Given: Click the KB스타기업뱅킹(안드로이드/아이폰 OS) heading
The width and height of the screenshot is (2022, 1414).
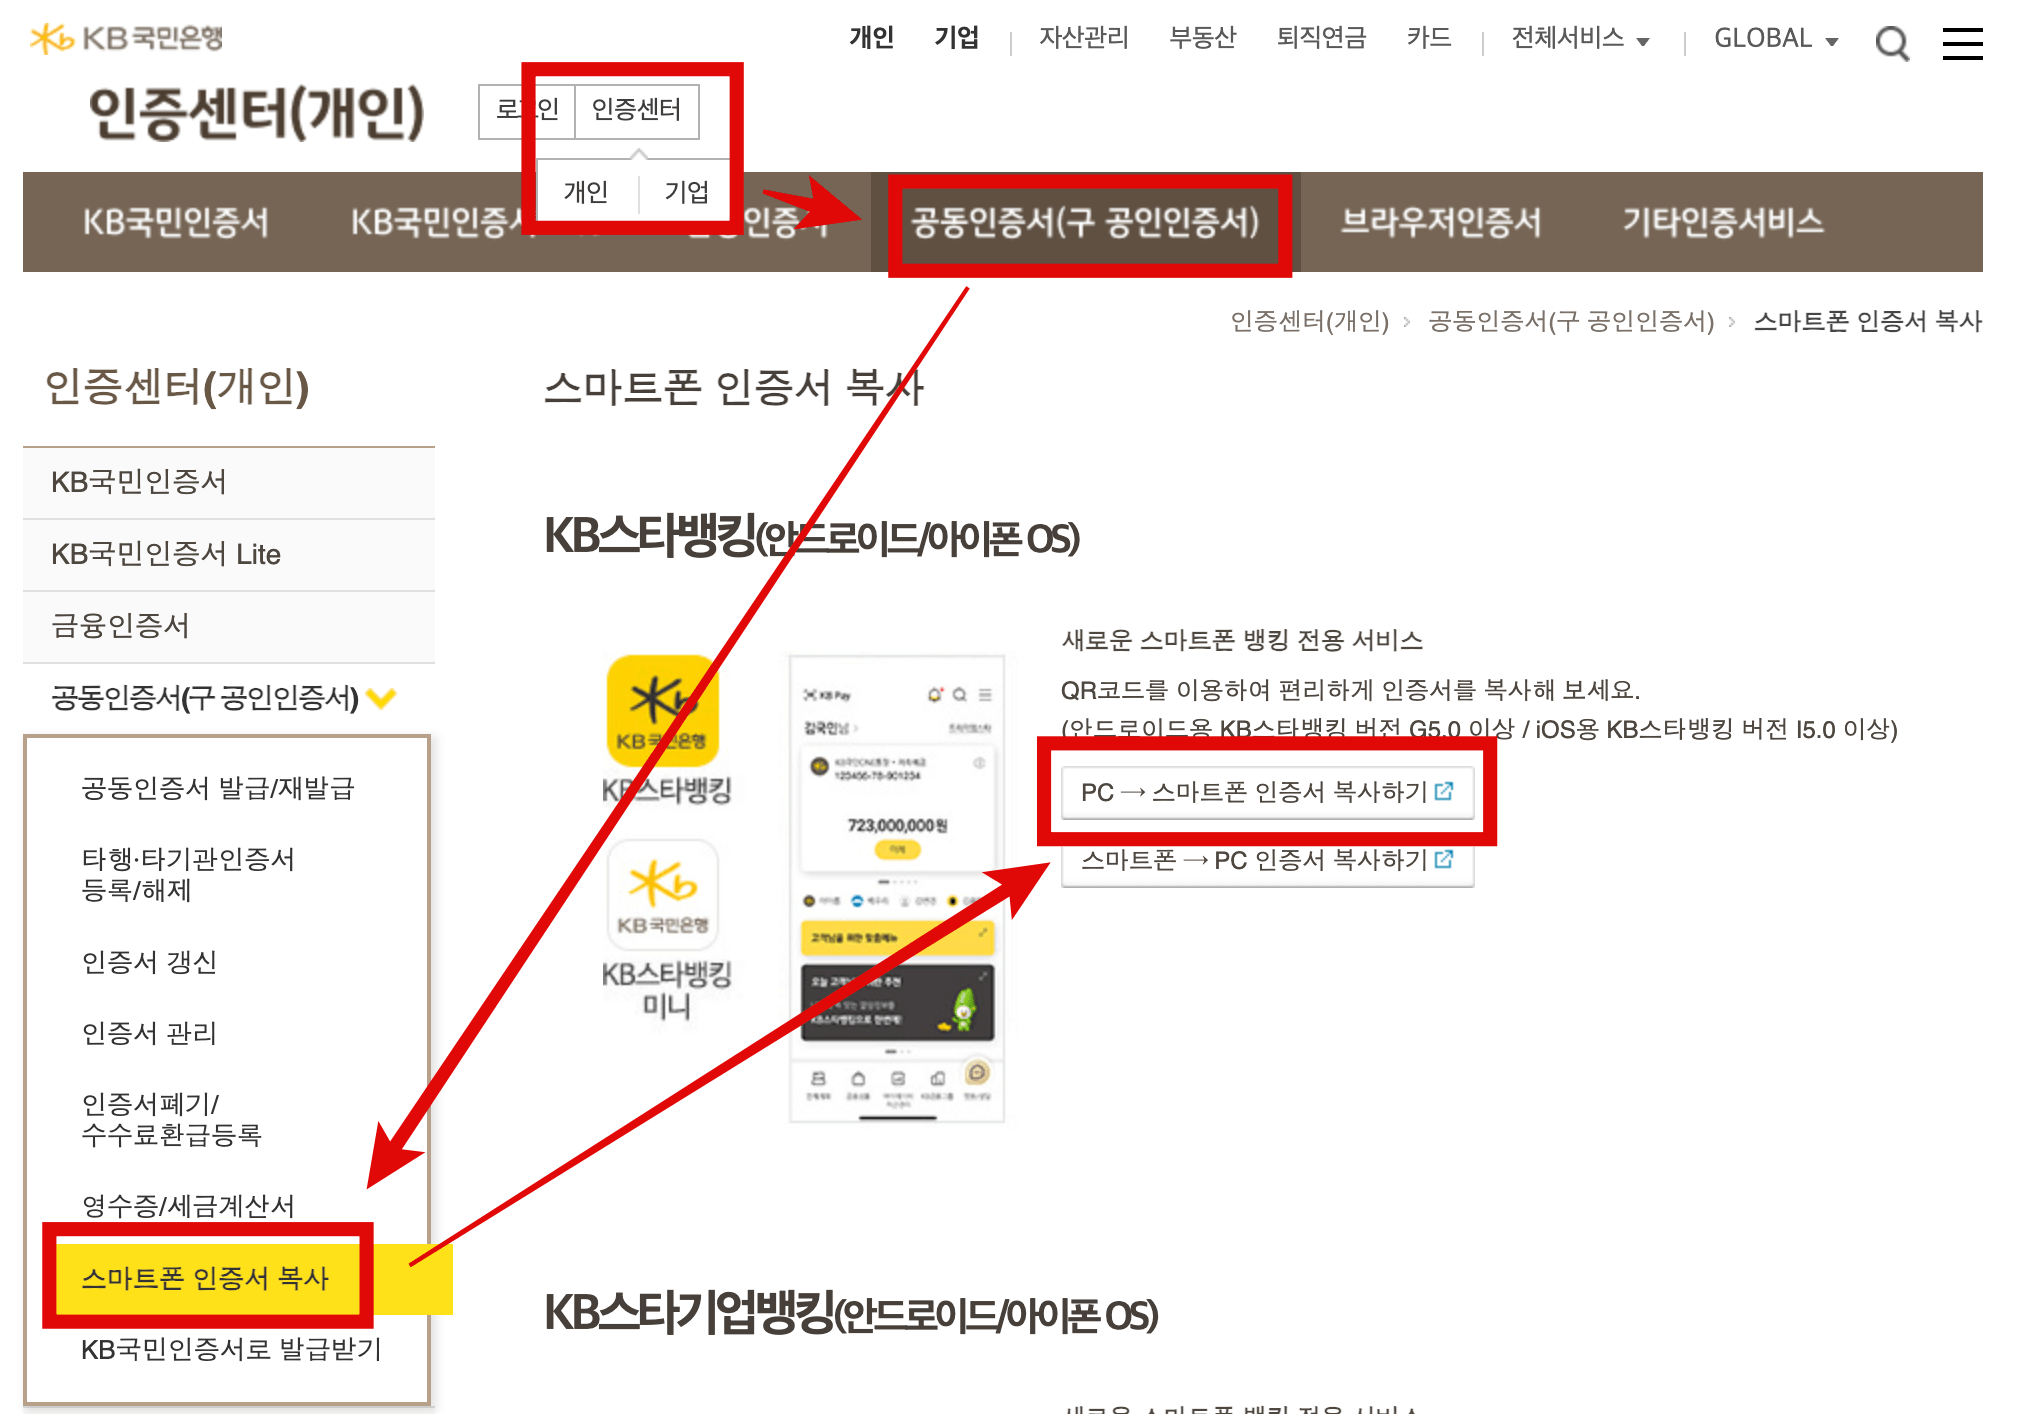Looking at the screenshot, I should 851,1314.
